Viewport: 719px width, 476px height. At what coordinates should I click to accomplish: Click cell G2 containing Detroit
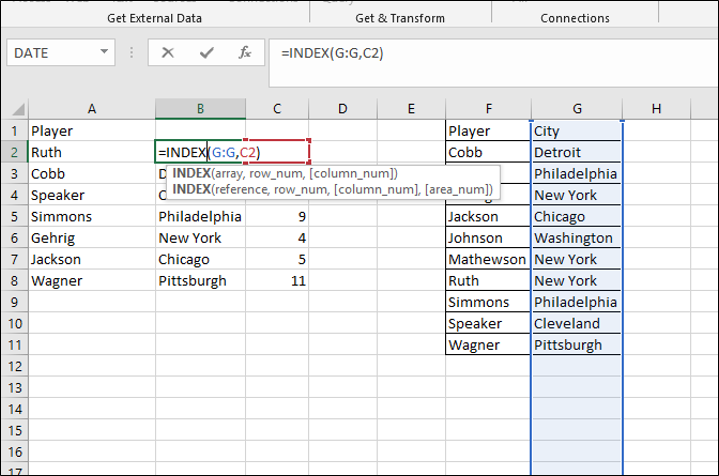(x=577, y=152)
